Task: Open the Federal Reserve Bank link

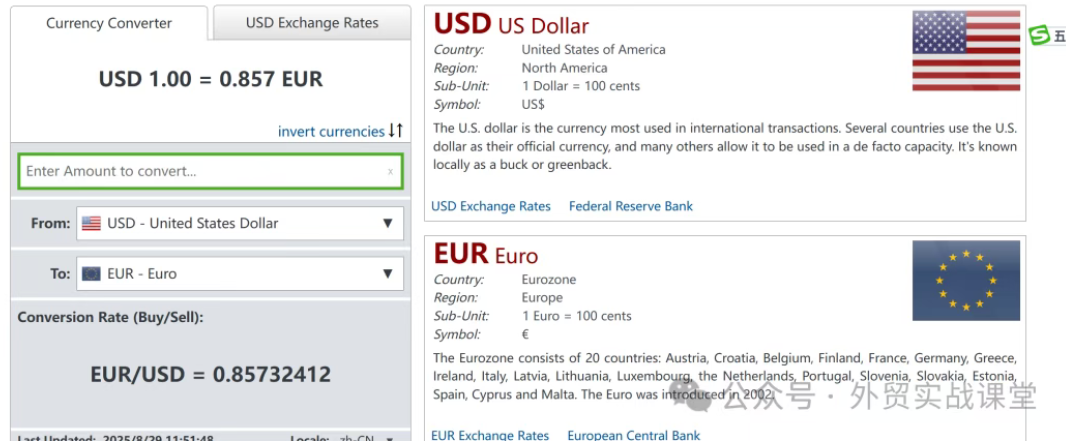Action: 630,206
